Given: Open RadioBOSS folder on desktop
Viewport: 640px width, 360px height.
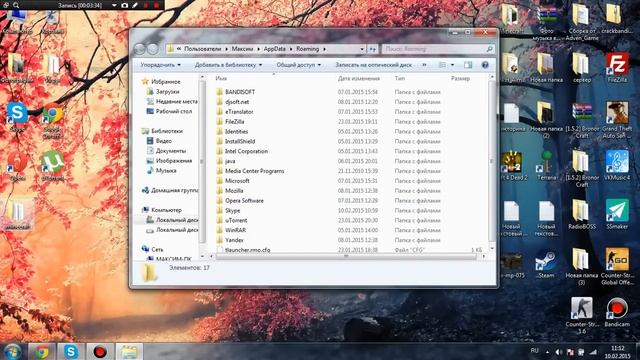Looking at the screenshot, I should 581,214.
